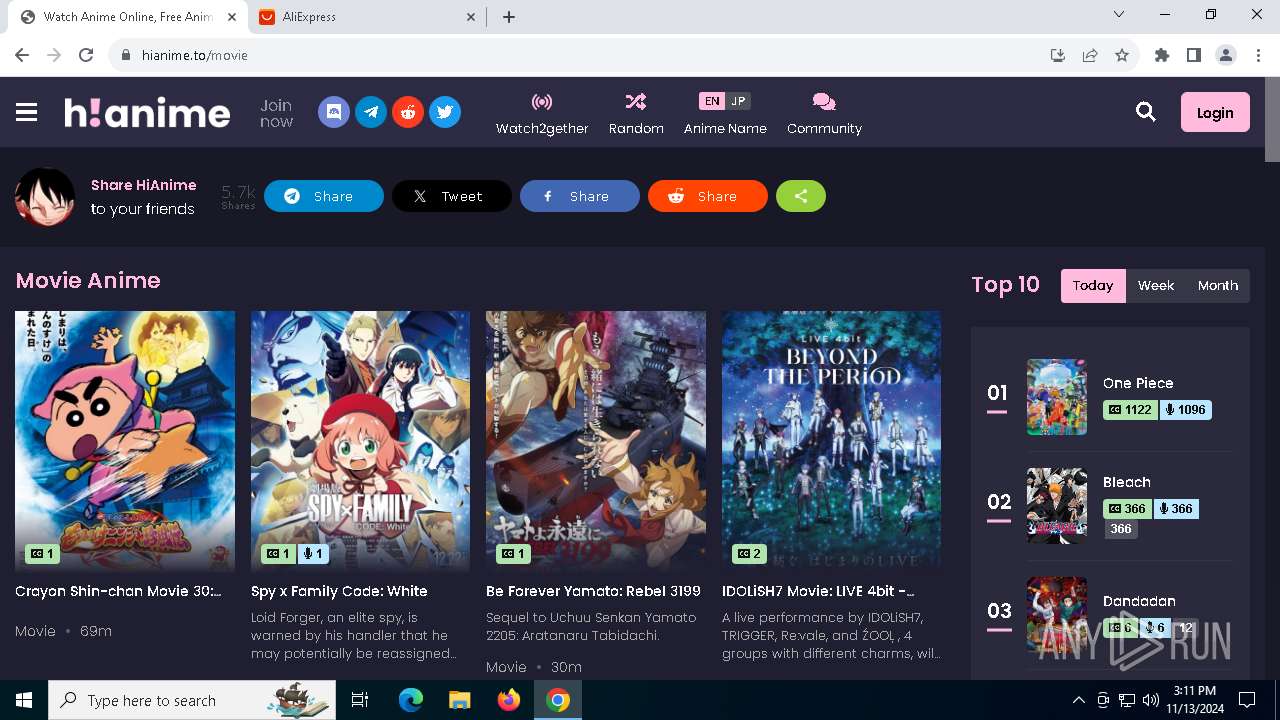This screenshot has height=720, width=1280.
Task: Click One Piece subtitle count 1122 badge
Action: point(1130,410)
